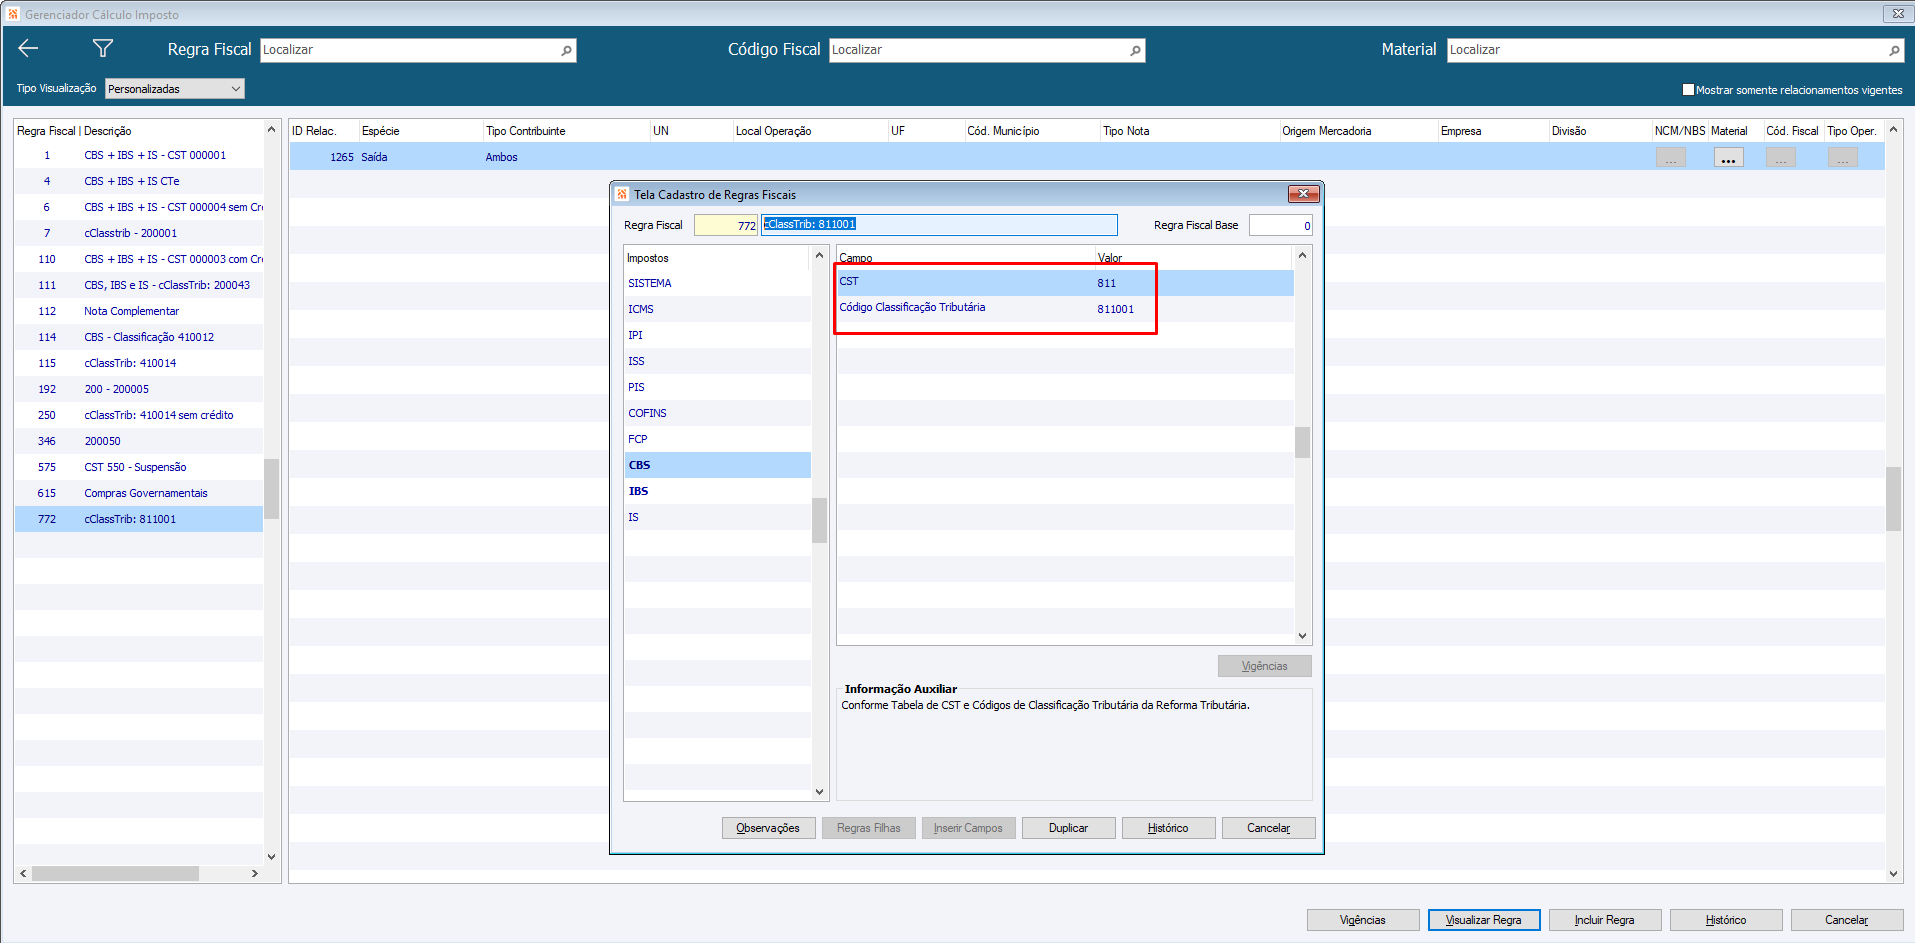Select rule 192 200 - 200005
Screen dimensions: 1915x943
(x=139, y=389)
